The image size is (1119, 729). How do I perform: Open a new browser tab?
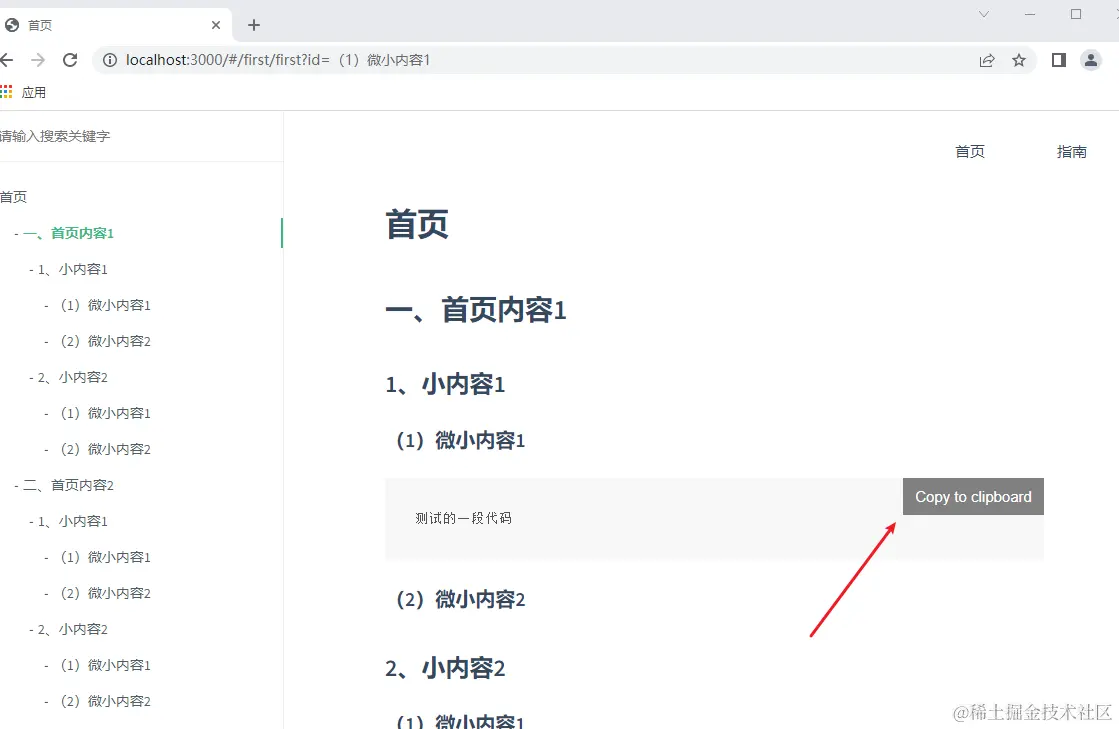click(253, 25)
